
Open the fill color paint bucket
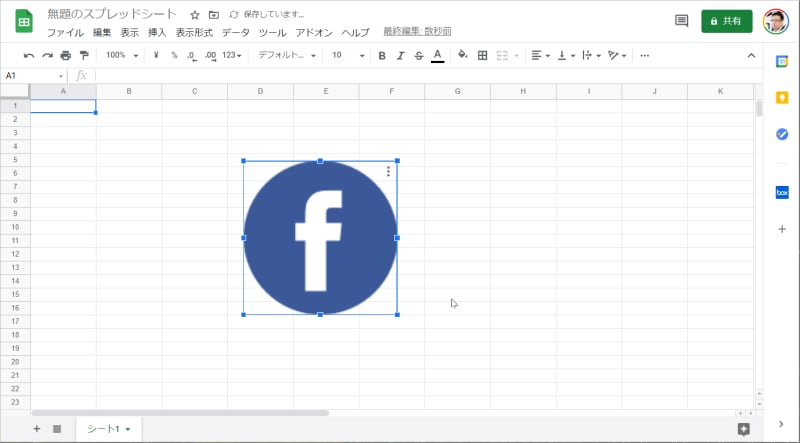(x=463, y=55)
